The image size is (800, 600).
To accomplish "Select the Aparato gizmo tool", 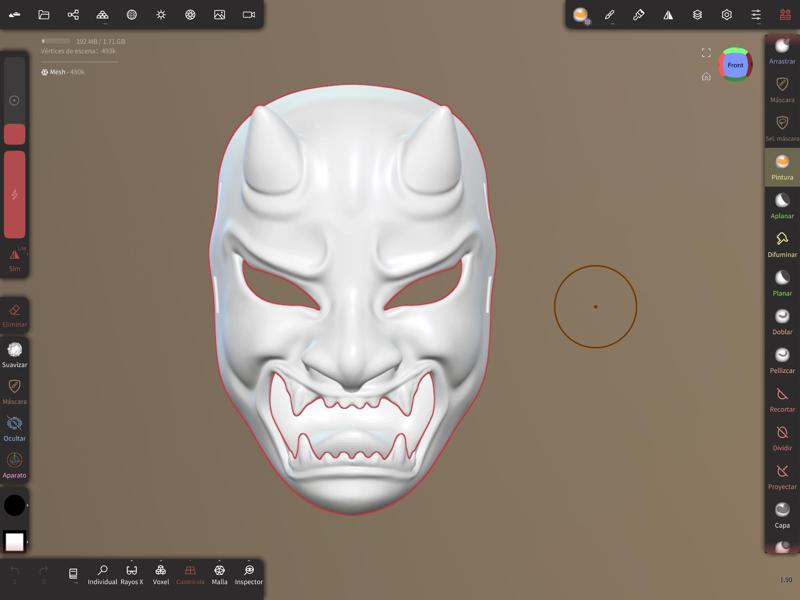I will tap(17, 460).
